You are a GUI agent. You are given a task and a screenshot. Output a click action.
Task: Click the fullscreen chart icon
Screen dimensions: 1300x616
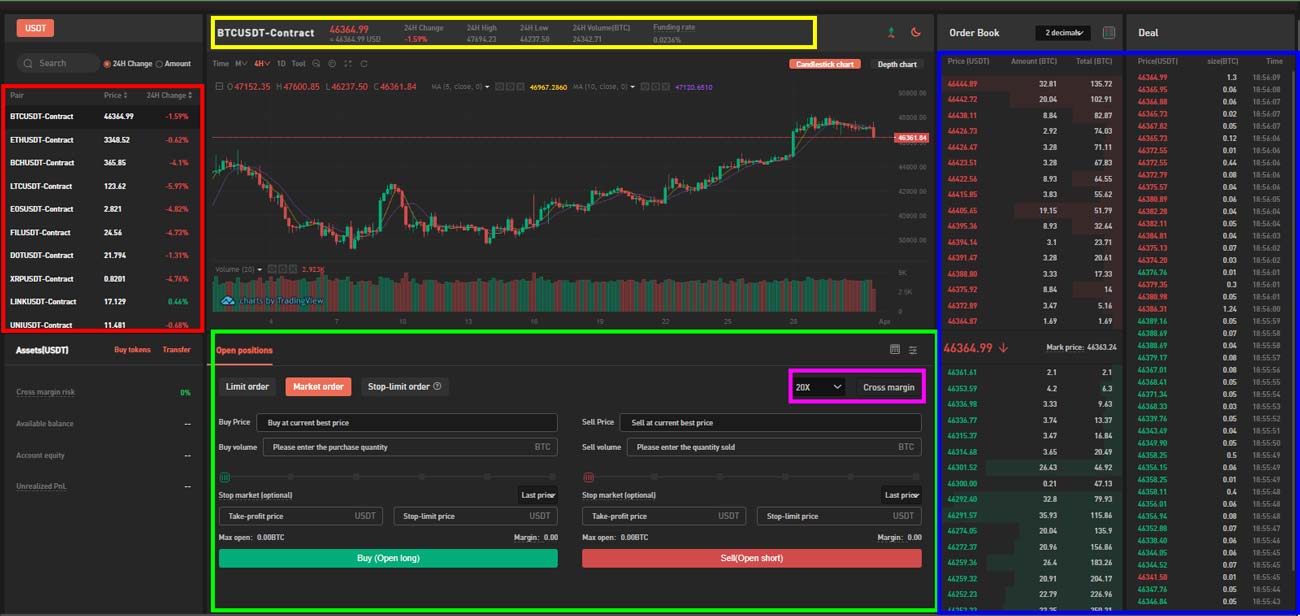pyautogui.click(x=346, y=63)
